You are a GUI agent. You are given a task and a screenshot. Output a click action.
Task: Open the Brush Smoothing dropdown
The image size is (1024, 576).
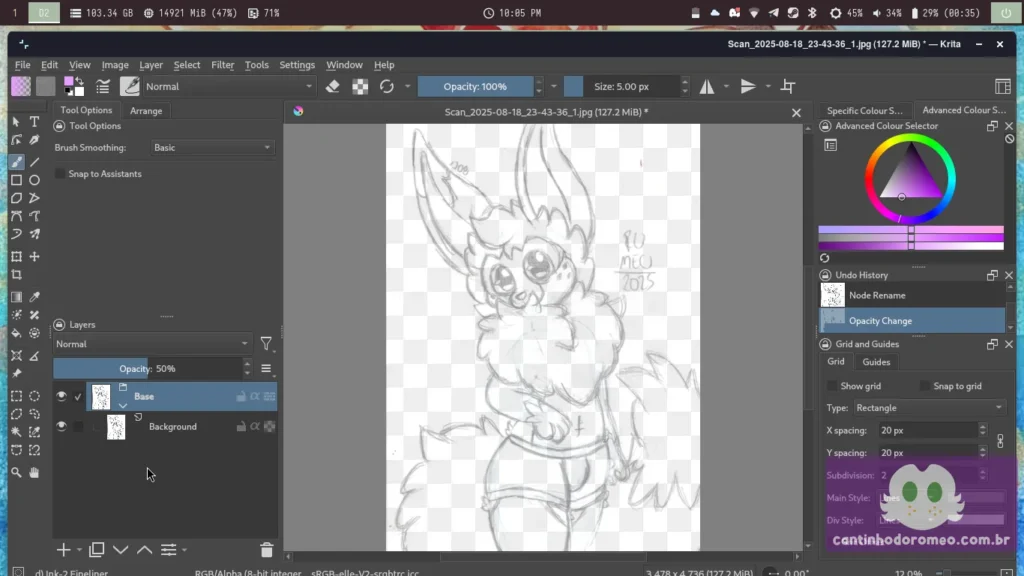pyautogui.click(x=212, y=148)
